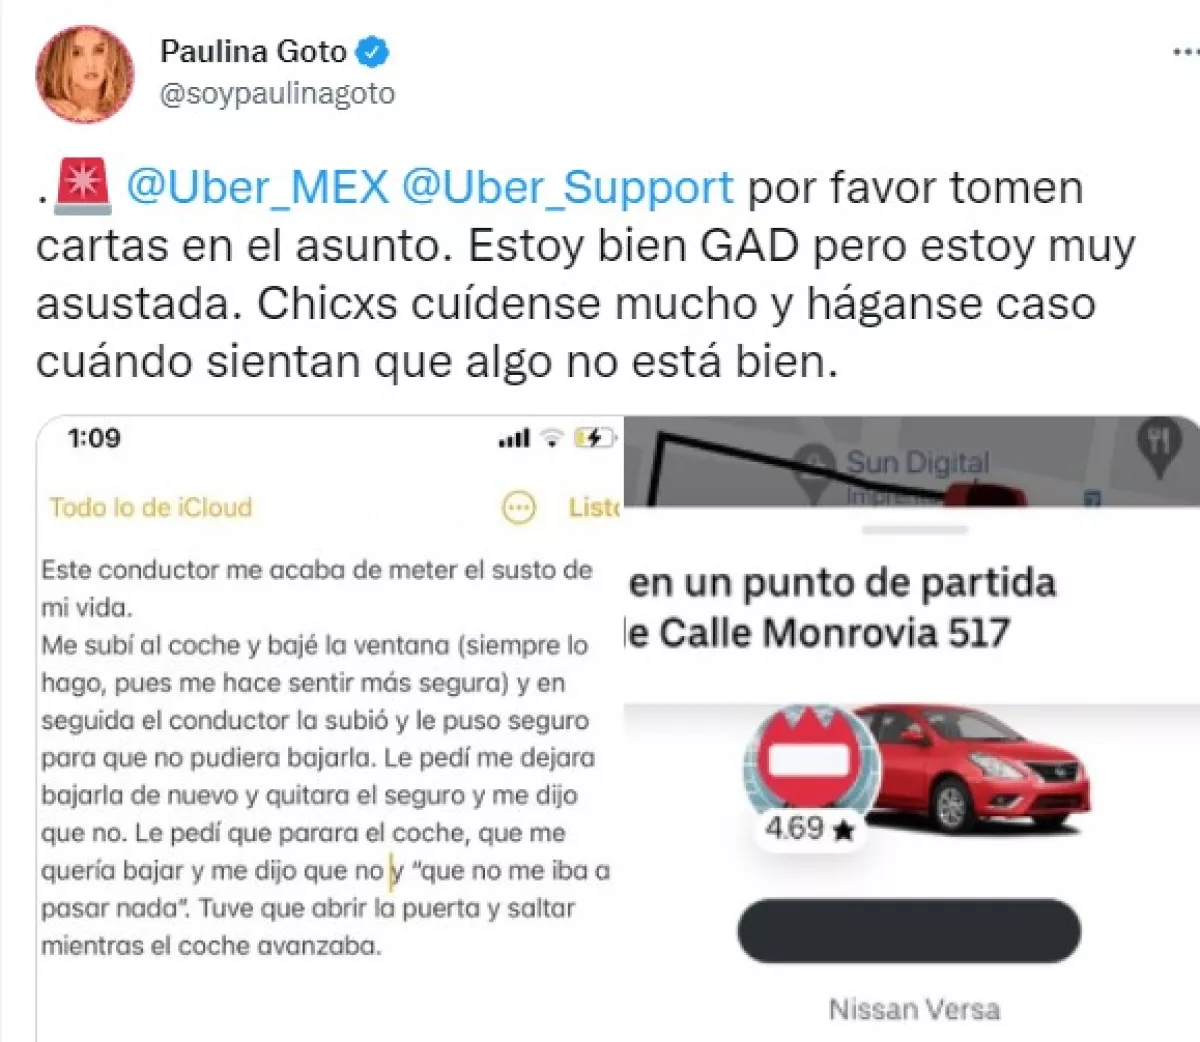Open the @Uber_MEX mention
The height and width of the screenshot is (1042, 1200).
[257, 187]
